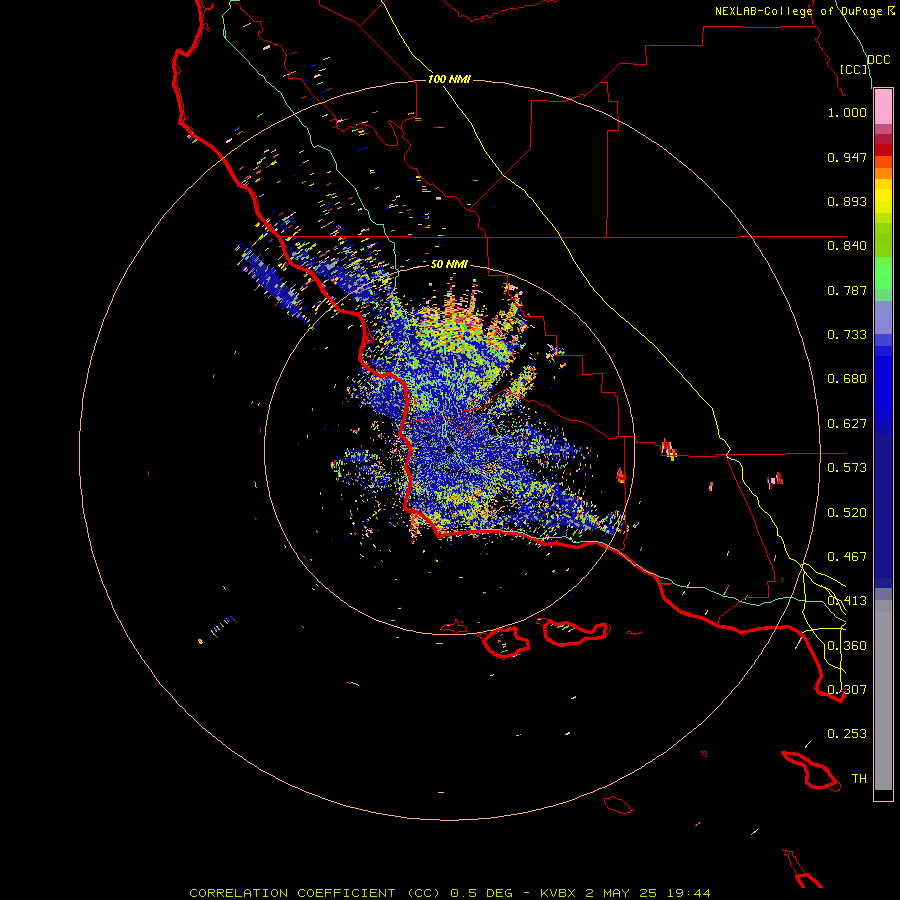Click the 0.947 legend value
900x900 pixels.
847,157
